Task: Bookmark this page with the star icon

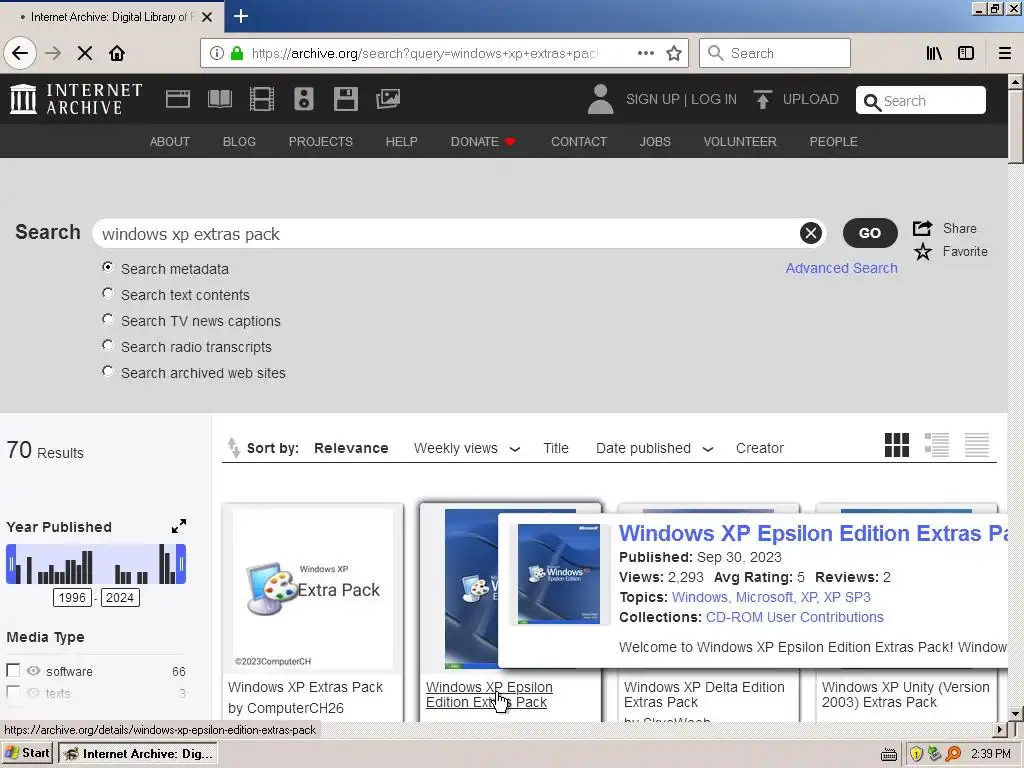Action: [674, 53]
